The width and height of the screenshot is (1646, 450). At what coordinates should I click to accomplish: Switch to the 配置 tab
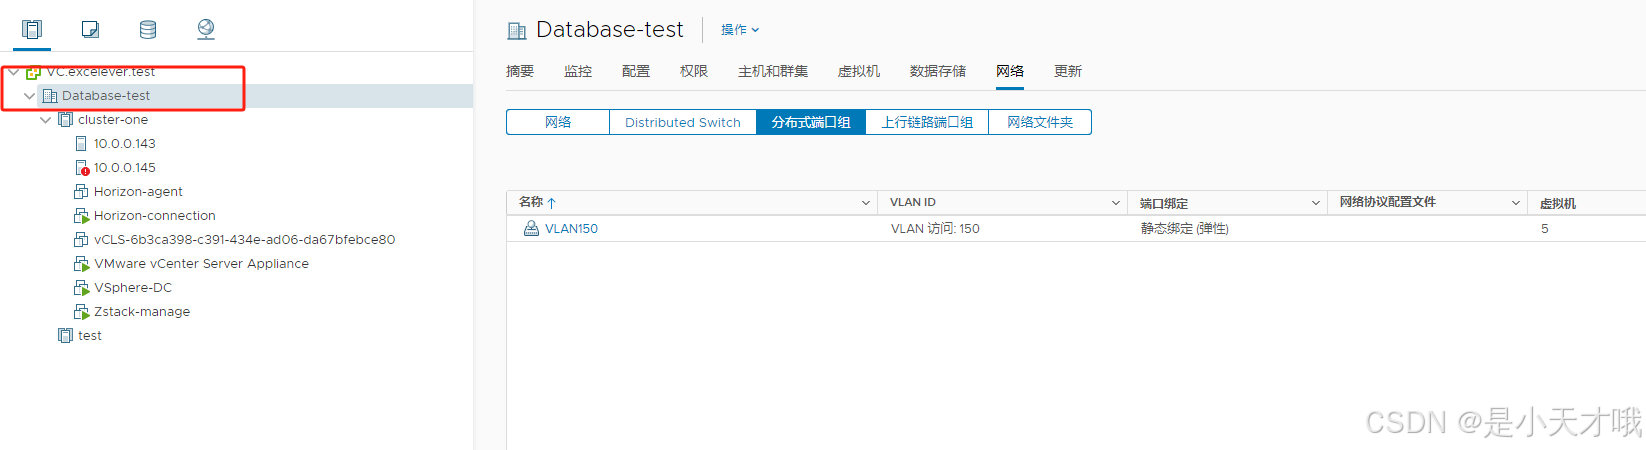pos(636,71)
